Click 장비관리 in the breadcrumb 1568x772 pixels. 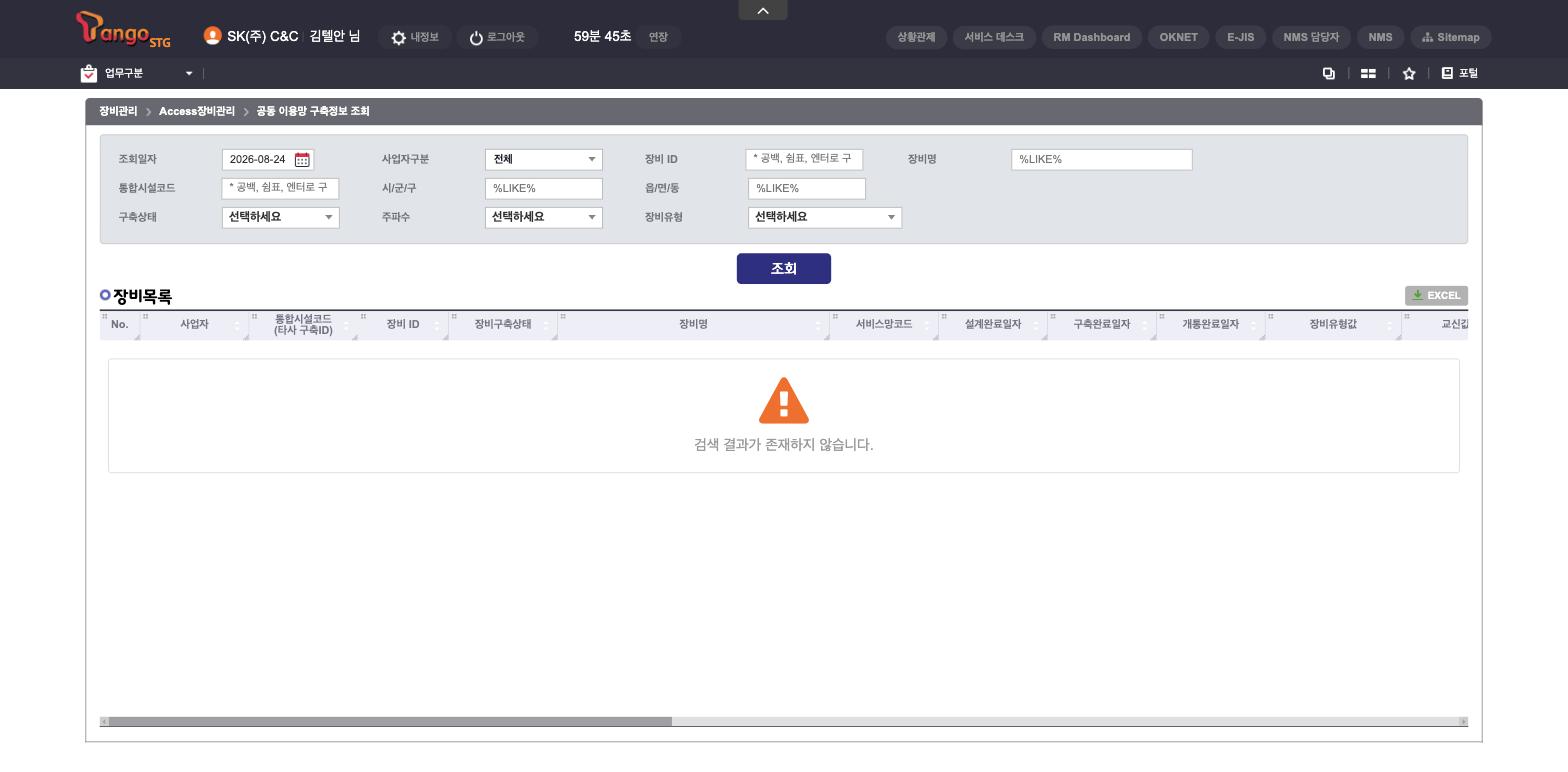click(x=118, y=112)
